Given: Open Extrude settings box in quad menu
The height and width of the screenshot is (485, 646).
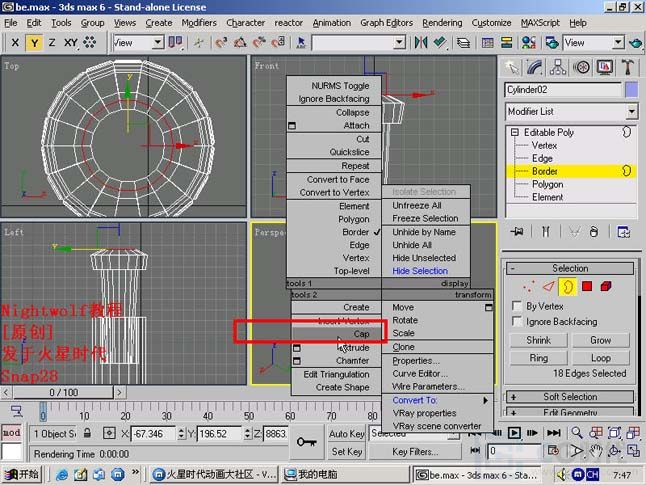Looking at the screenshot, I should pyautogui.click(x=296, y=348).
